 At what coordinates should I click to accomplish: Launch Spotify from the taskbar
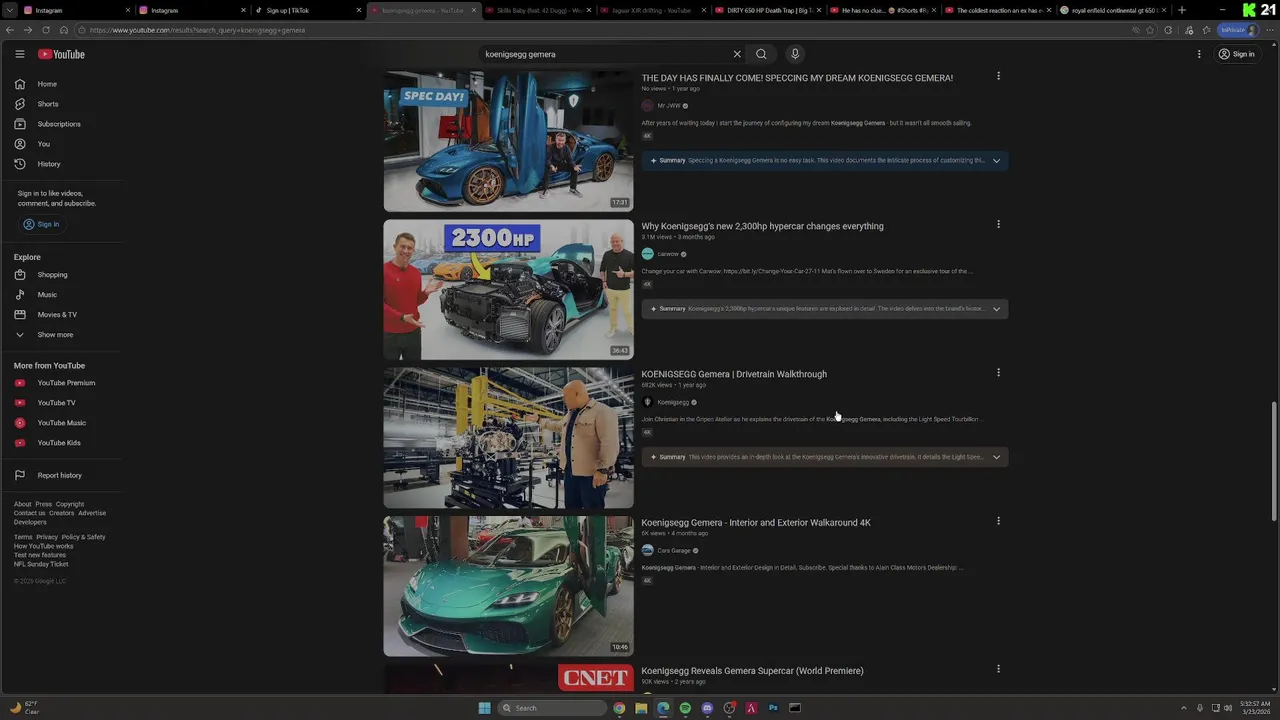pos(685,708)
